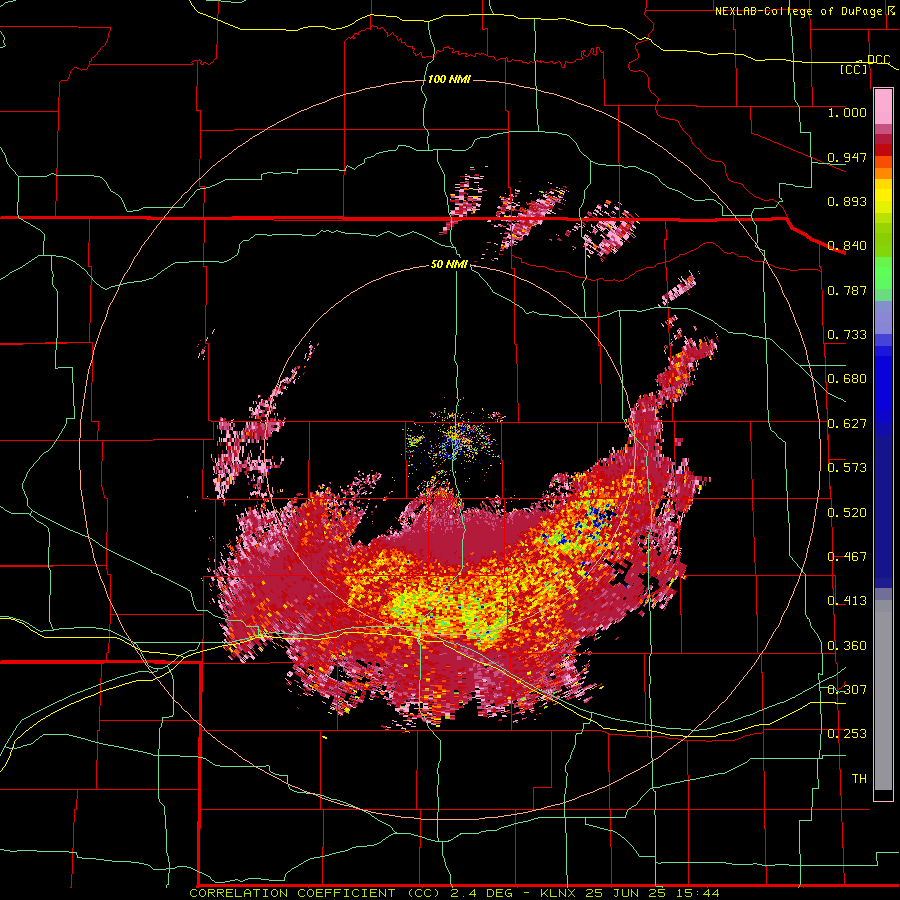Click the 0.627 value on color scale

coord(847,424)
